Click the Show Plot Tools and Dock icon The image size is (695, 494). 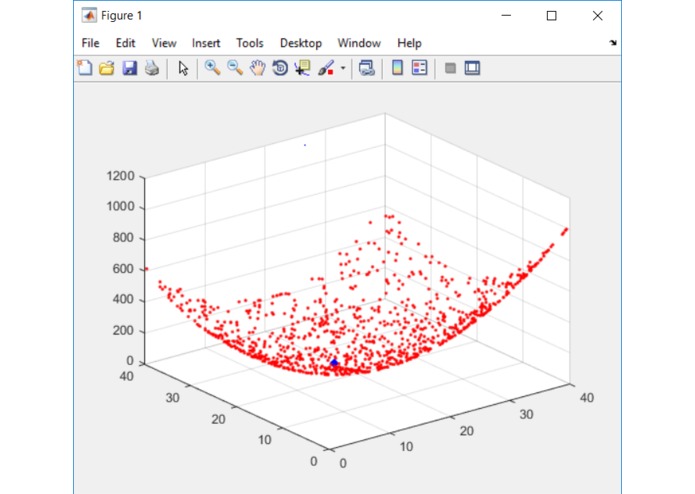pyautogui.click(x=472, y=68)
